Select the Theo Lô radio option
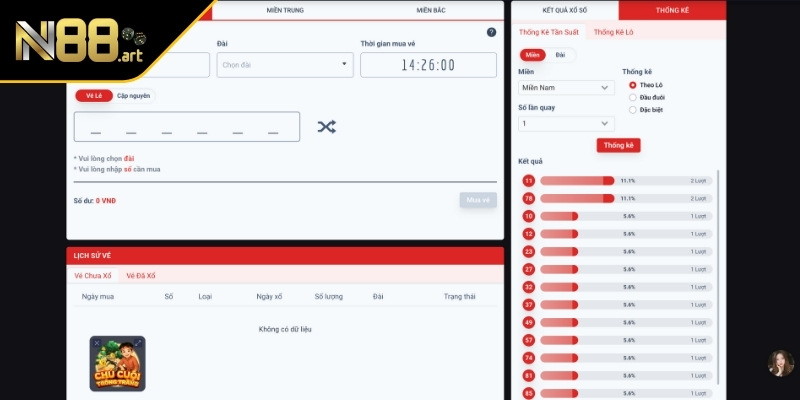The width and height of the screenshot is (800, 400). [633, 85]
